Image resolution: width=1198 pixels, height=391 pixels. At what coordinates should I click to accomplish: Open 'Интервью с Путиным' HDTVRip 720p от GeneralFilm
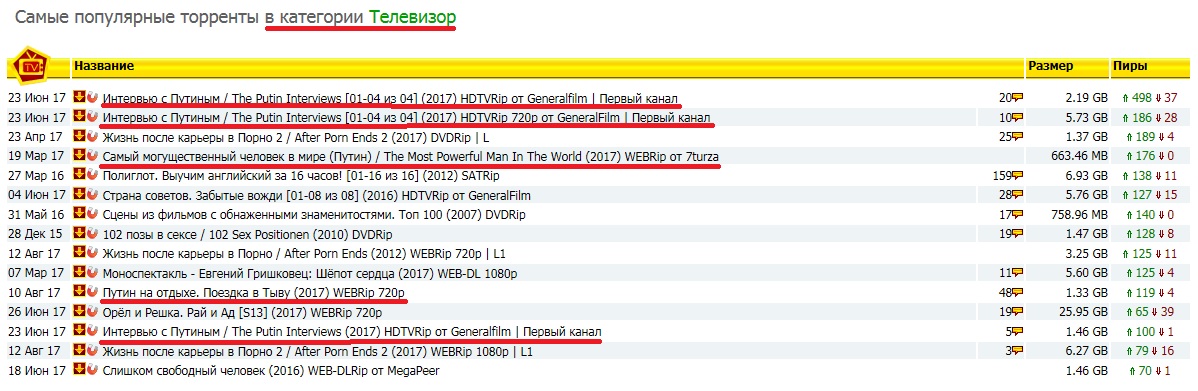click(x=407, y=118)
